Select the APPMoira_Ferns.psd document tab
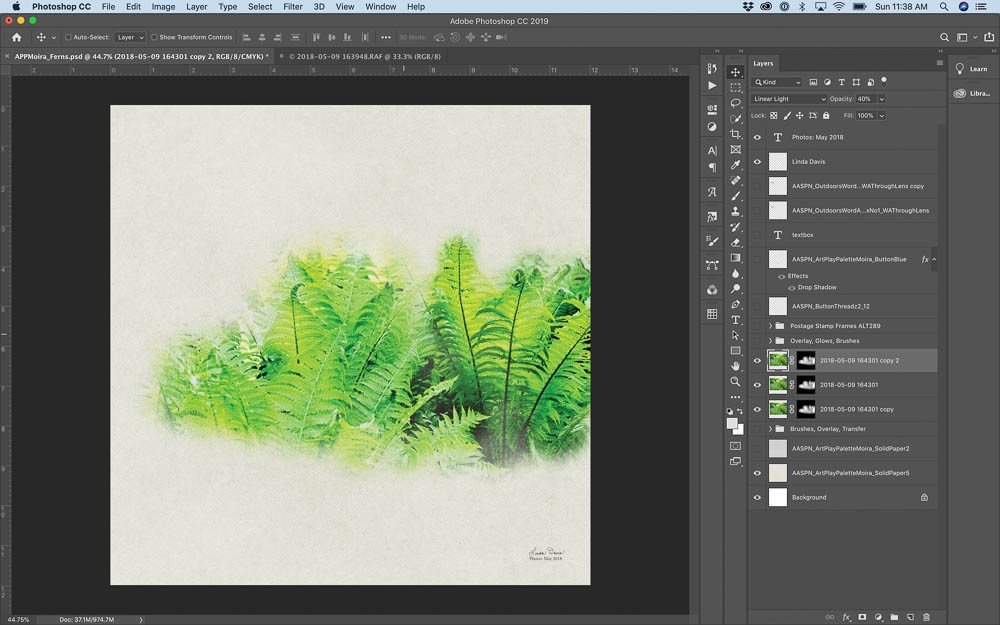 (139, 56)
